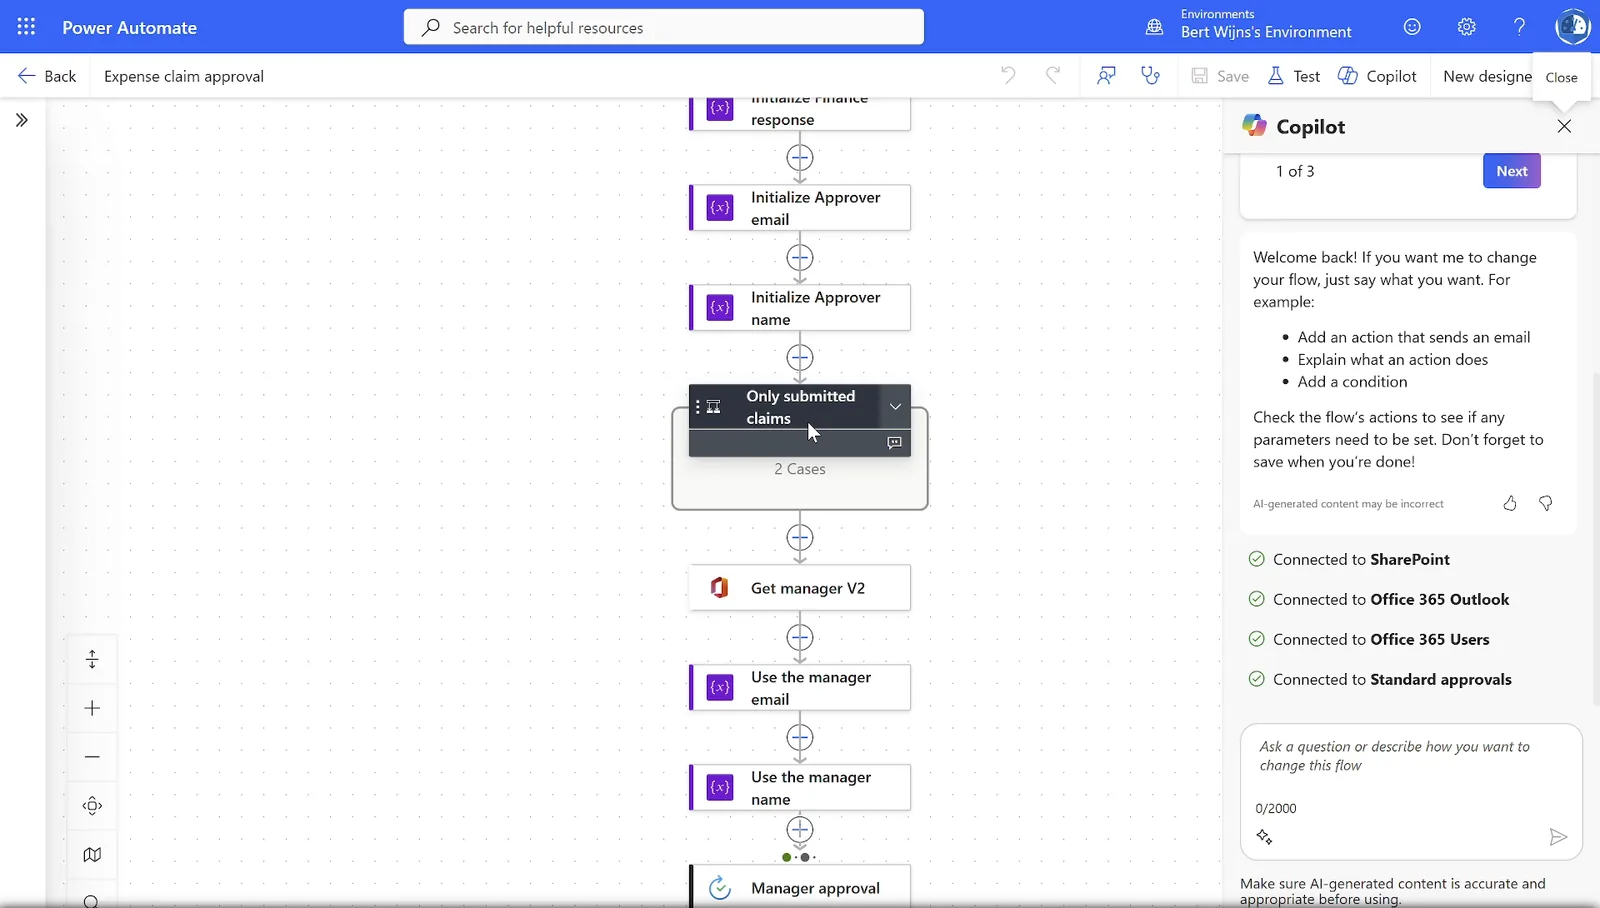Click the Connected to Office 365 Outlook status

pos(1379,600)
